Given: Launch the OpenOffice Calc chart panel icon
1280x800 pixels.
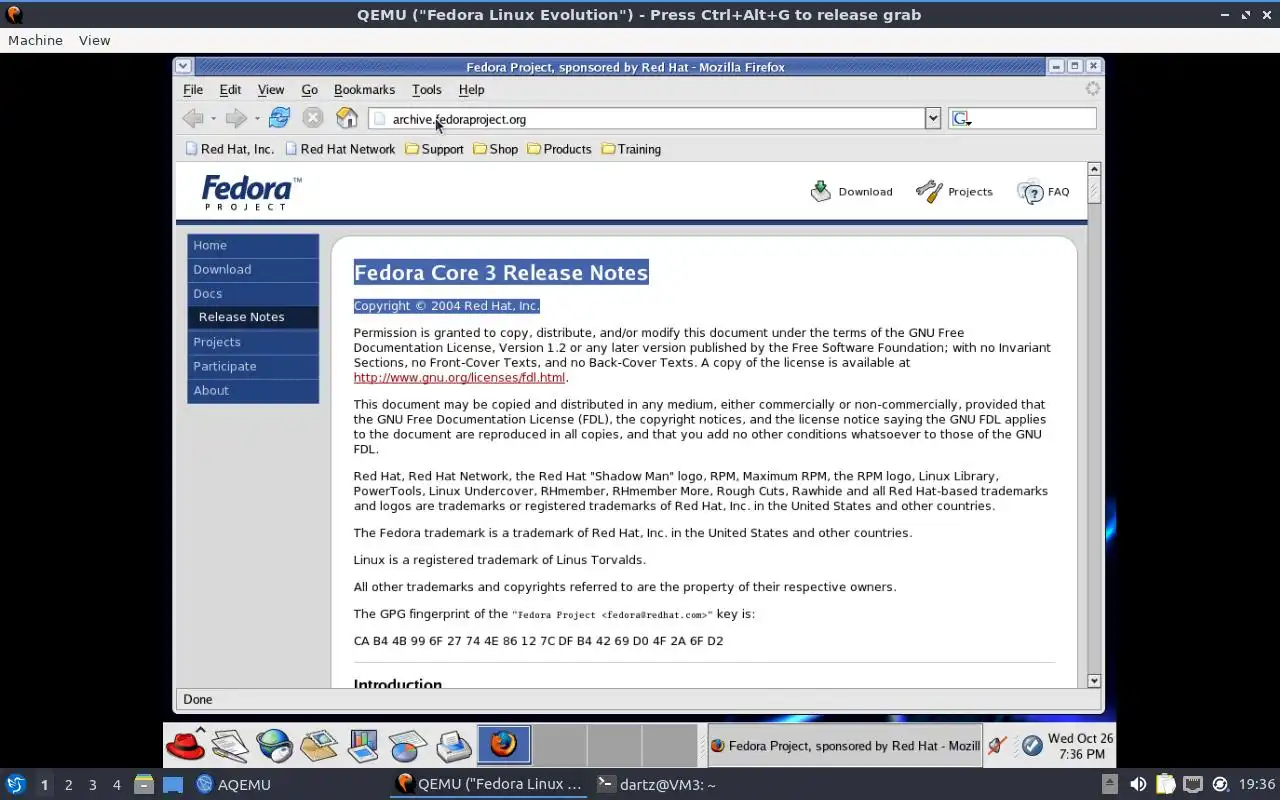Looking at the screenshot, I should tap(408, 746).
